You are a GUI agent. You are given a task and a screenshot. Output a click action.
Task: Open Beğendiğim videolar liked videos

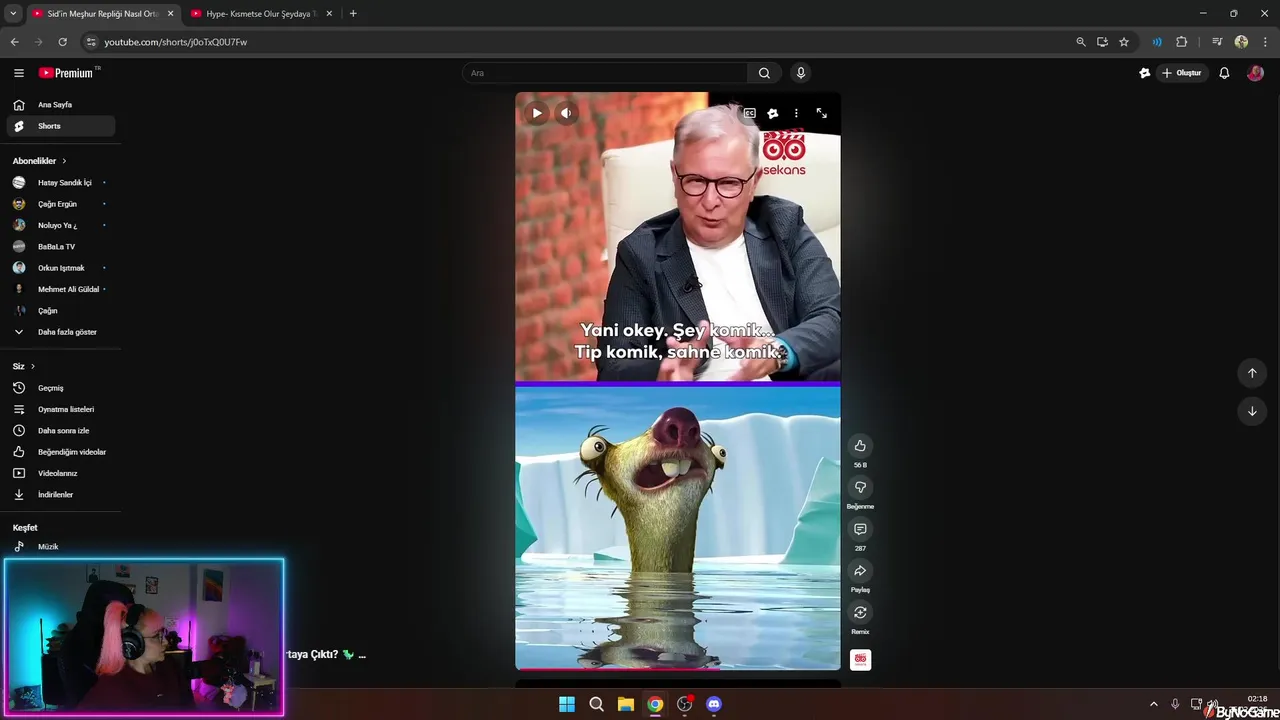(61, 452)
